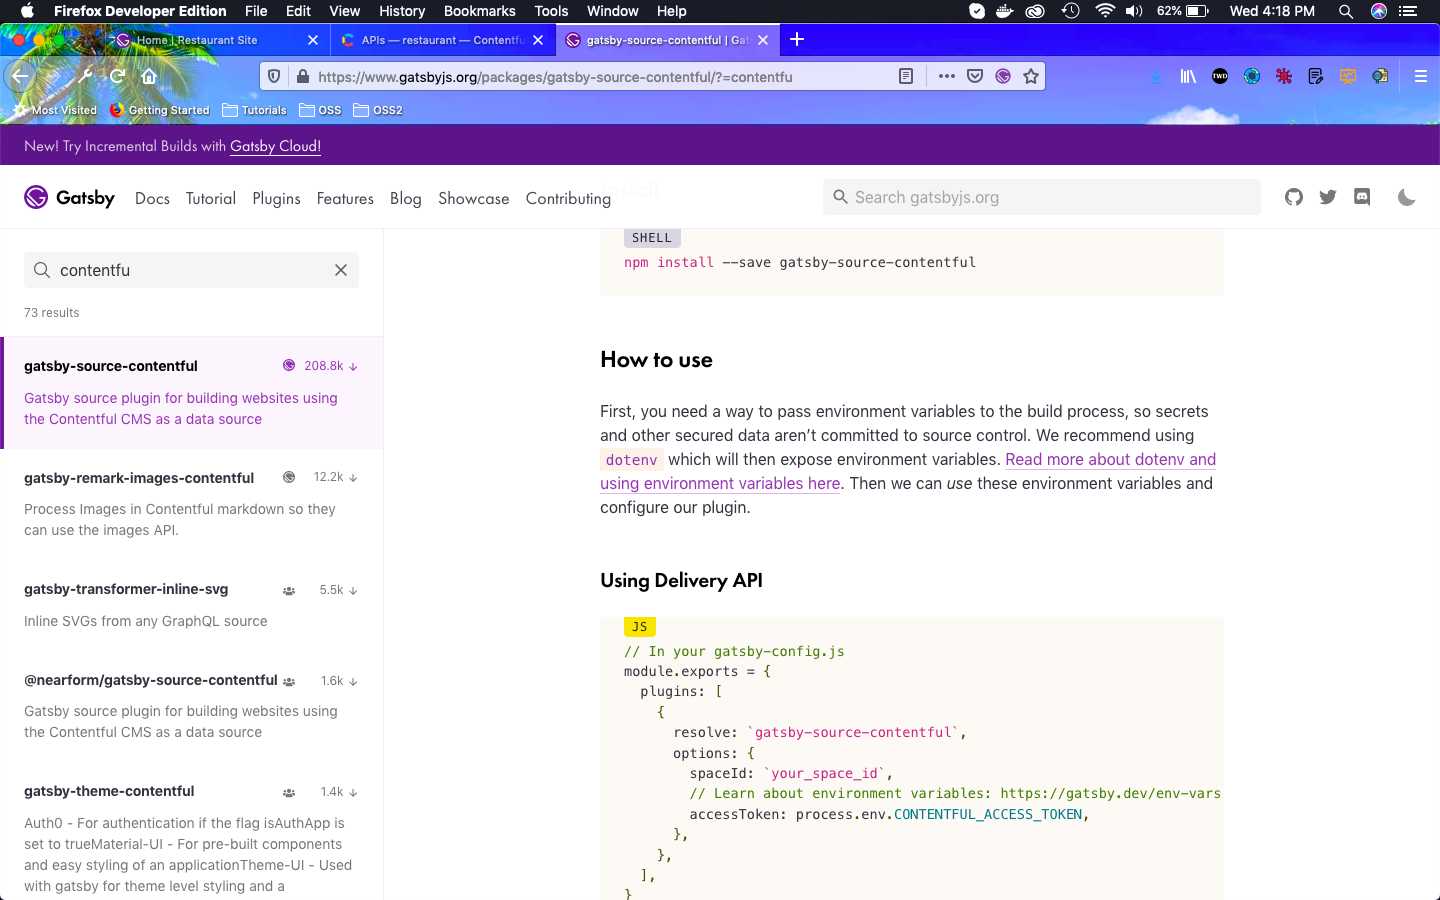Click the Docker whale menu bar icon
Image resolution: width=1440 pixels, height=900 pixels.
(1005, 11)
